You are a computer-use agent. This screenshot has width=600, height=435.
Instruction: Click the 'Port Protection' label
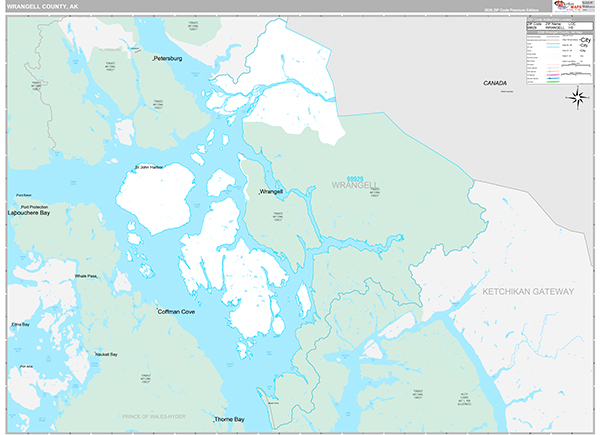(34, 207)
